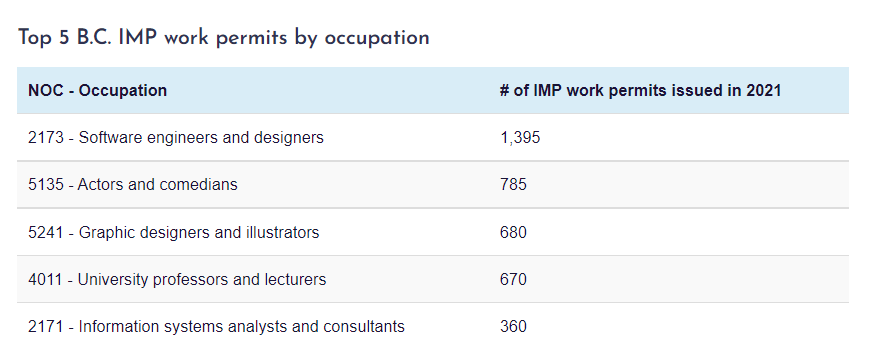Click the NOC code 5135 text

pos(46,185)
